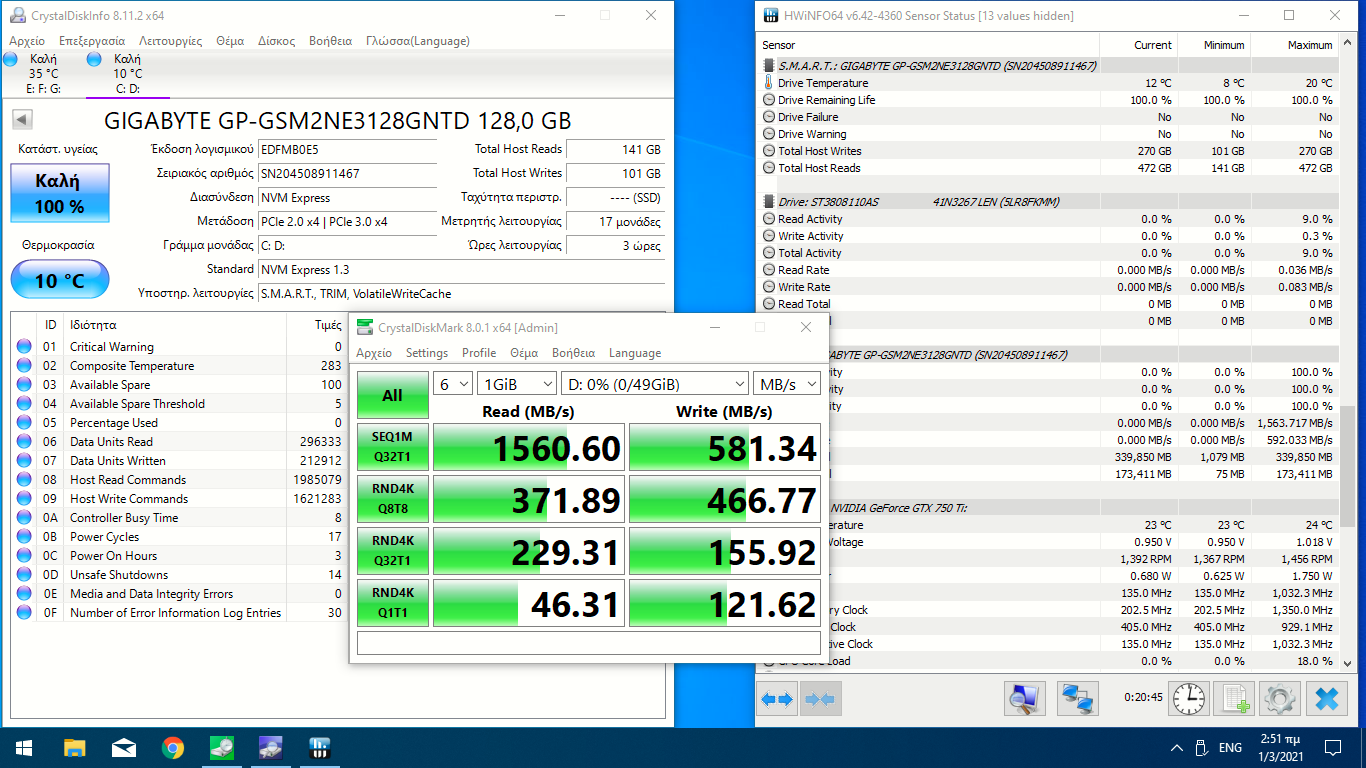Go to previous disk with left arrow

[21, 120]
